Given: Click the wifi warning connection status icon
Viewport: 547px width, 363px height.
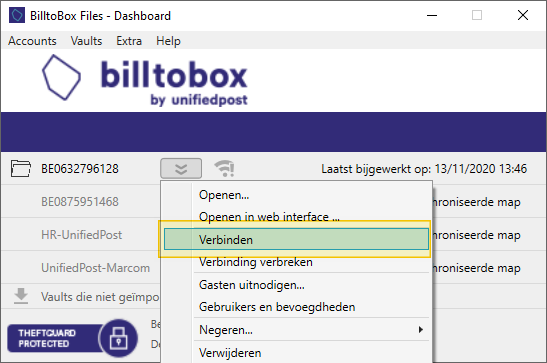Looking at the screenshot, I should click(x=224, y=168).
